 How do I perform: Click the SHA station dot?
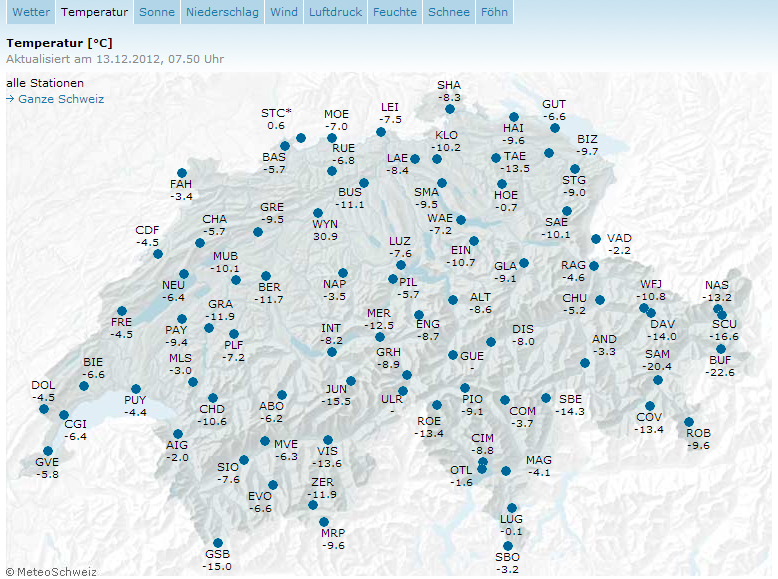[x=450, y=109]
